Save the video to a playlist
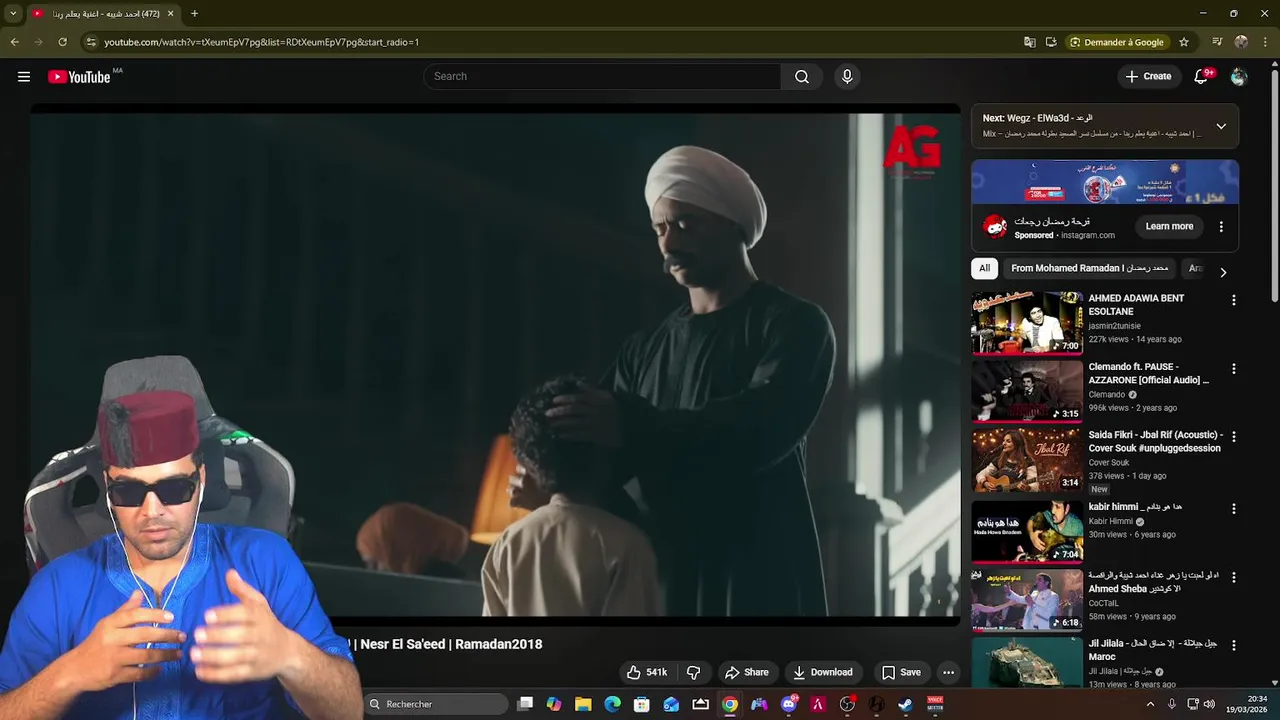Image resolution: width=1280 pixels, height=720 pixels. (x=900, y=672)
